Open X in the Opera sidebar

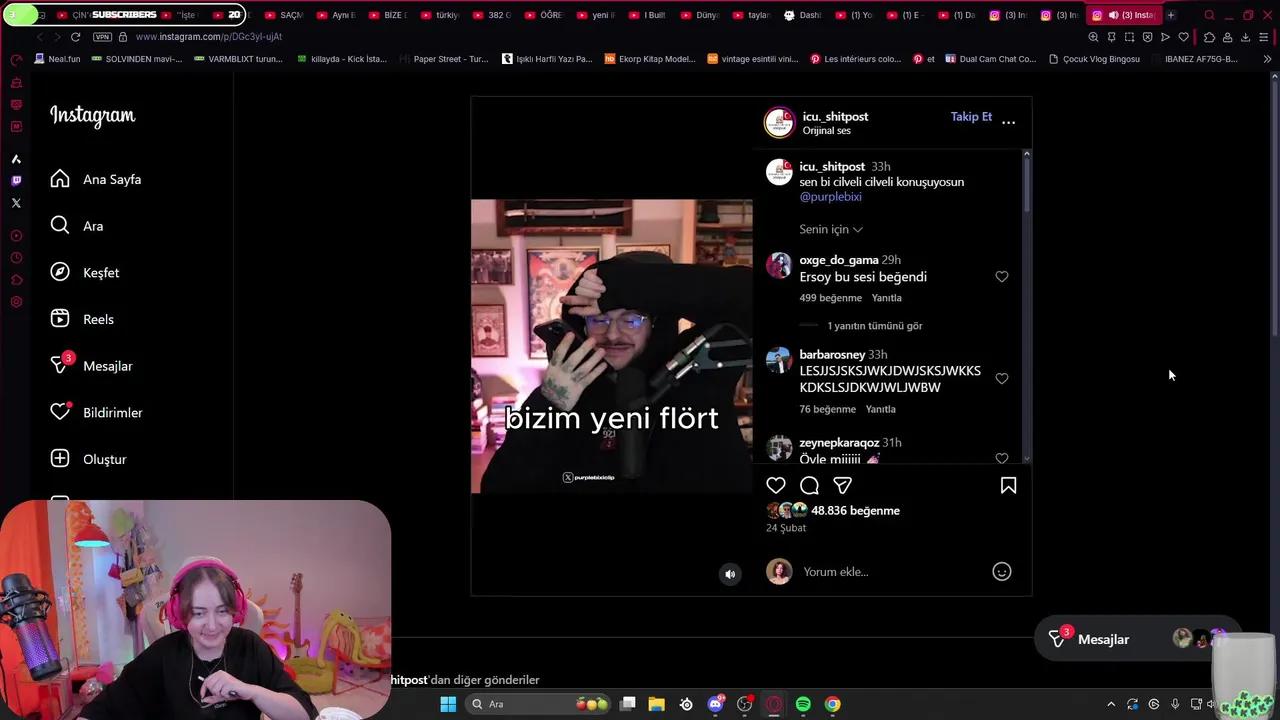(x=16, y=203)
